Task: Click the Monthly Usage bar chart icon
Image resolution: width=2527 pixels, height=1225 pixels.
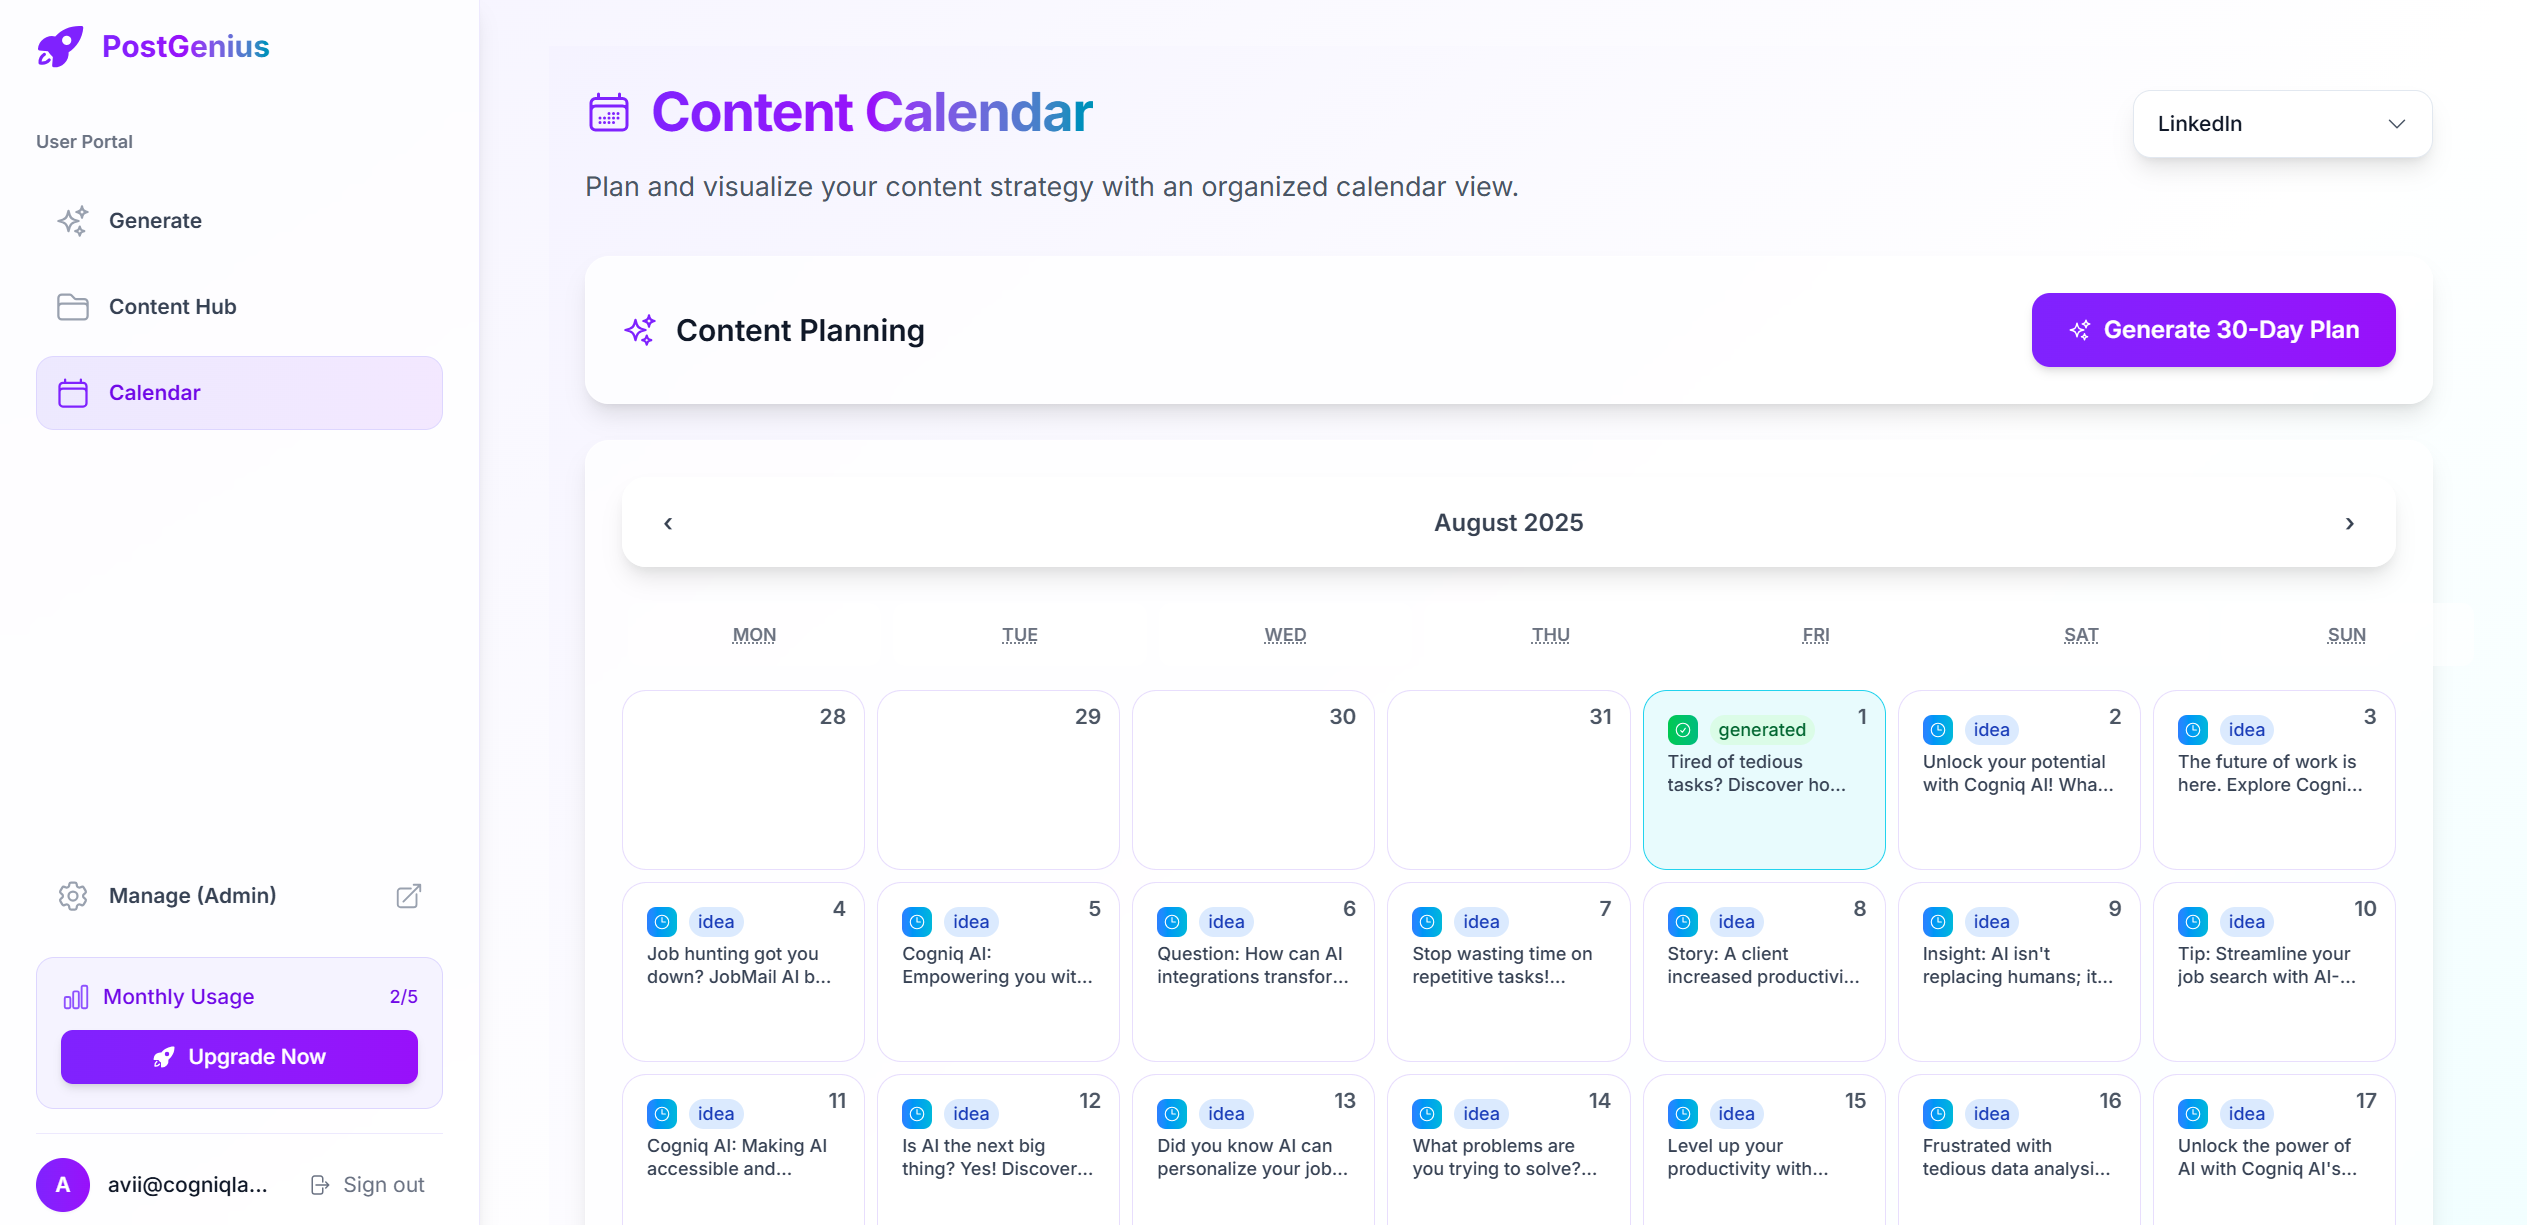Action: [76, 997]
